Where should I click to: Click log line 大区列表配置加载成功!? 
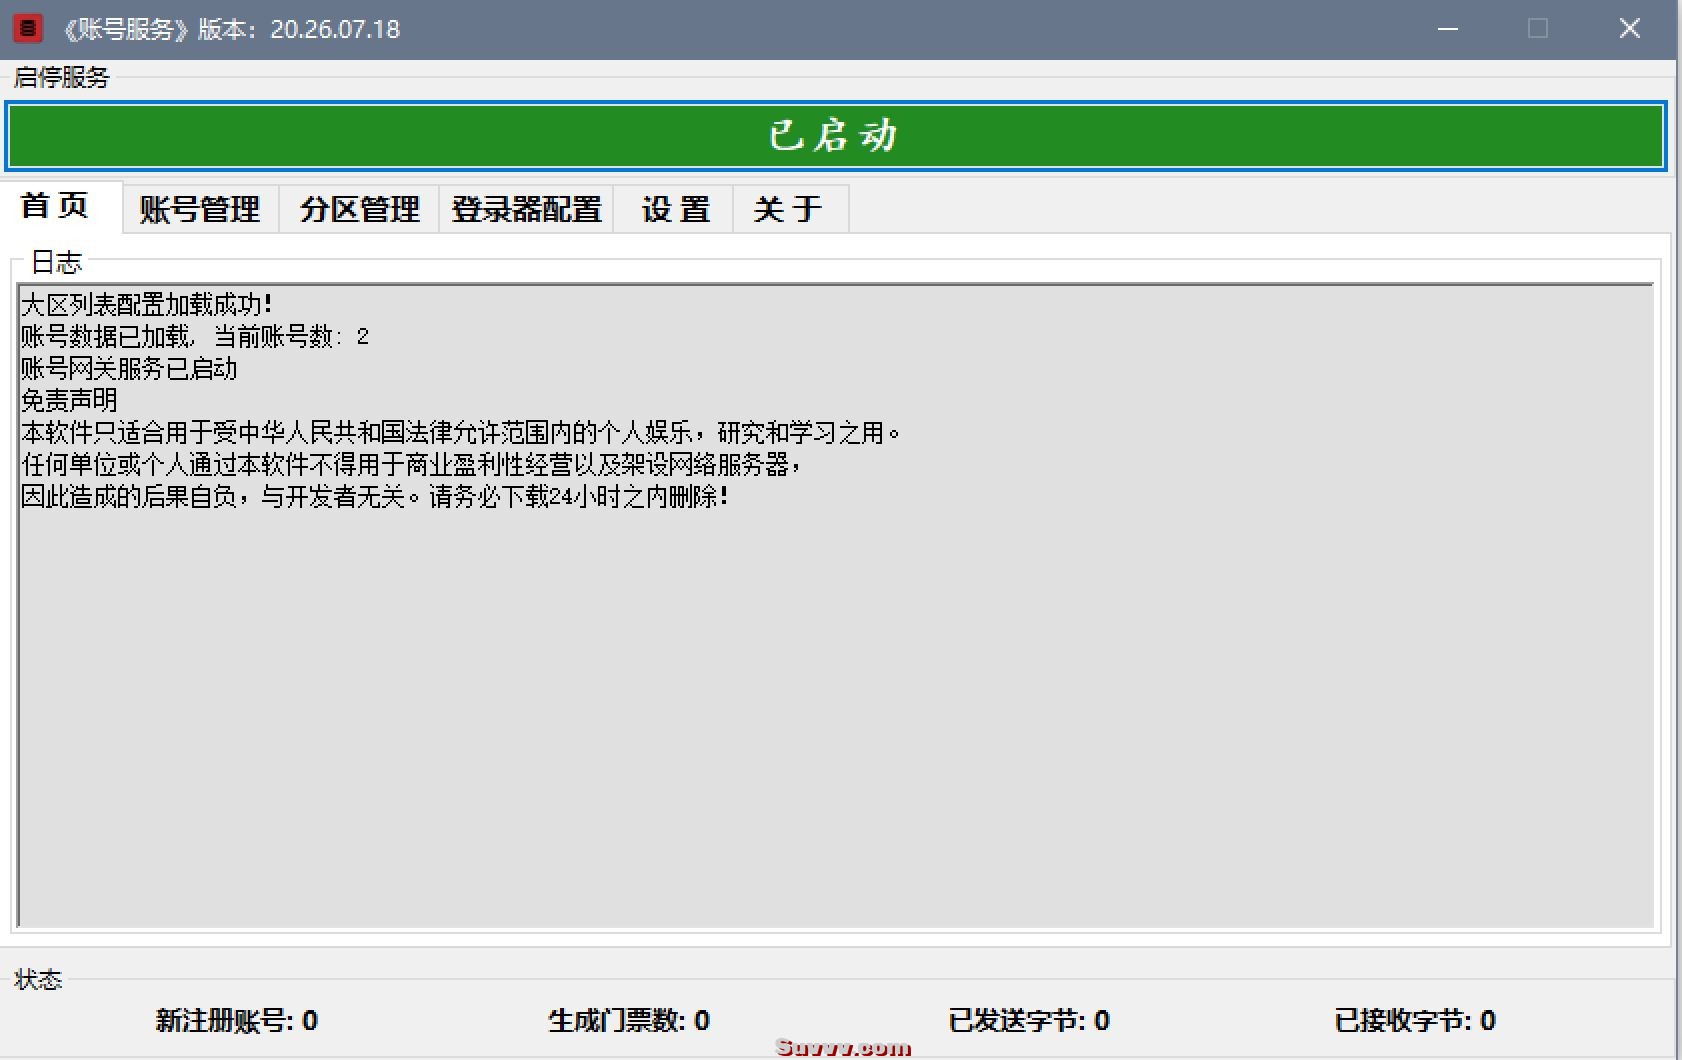tap(147, 304)
